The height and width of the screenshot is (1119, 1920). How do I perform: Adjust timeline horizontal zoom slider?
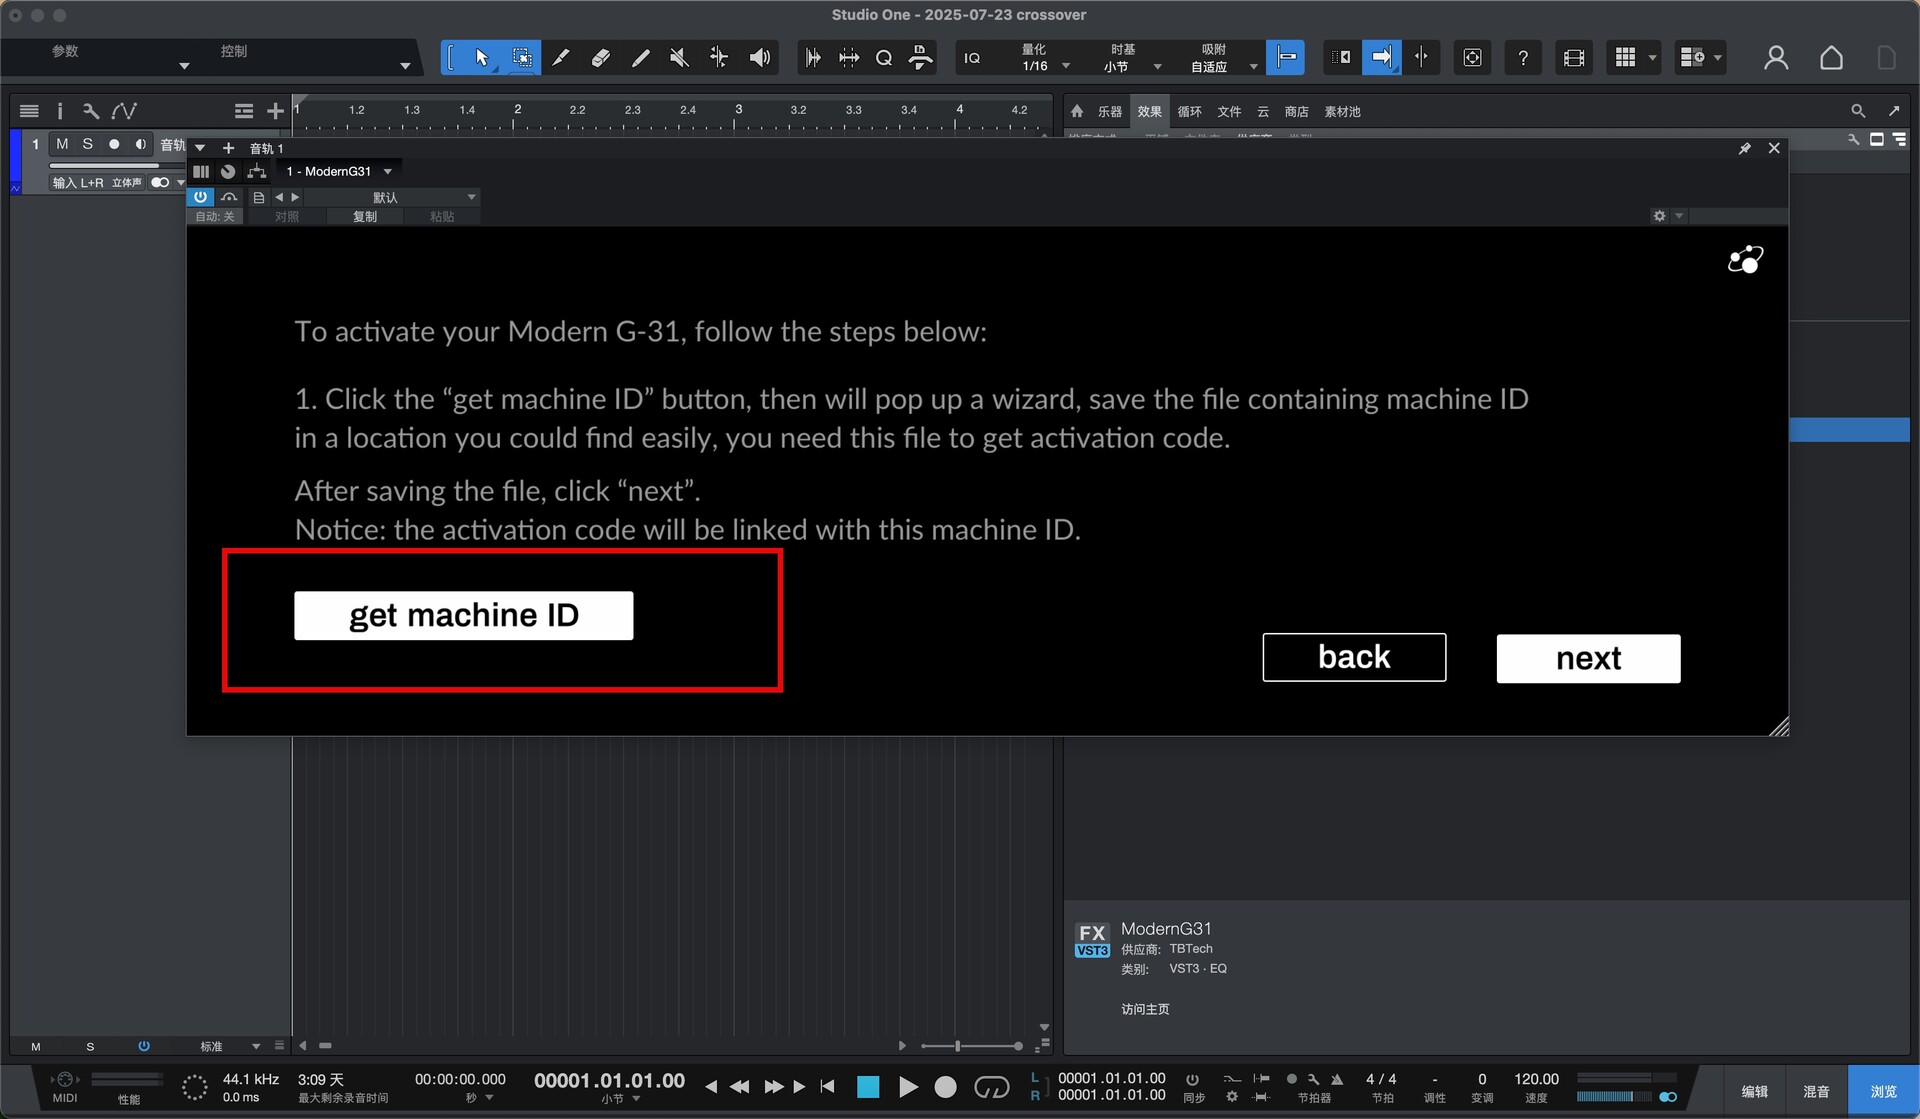click(x=971, y=1046)
